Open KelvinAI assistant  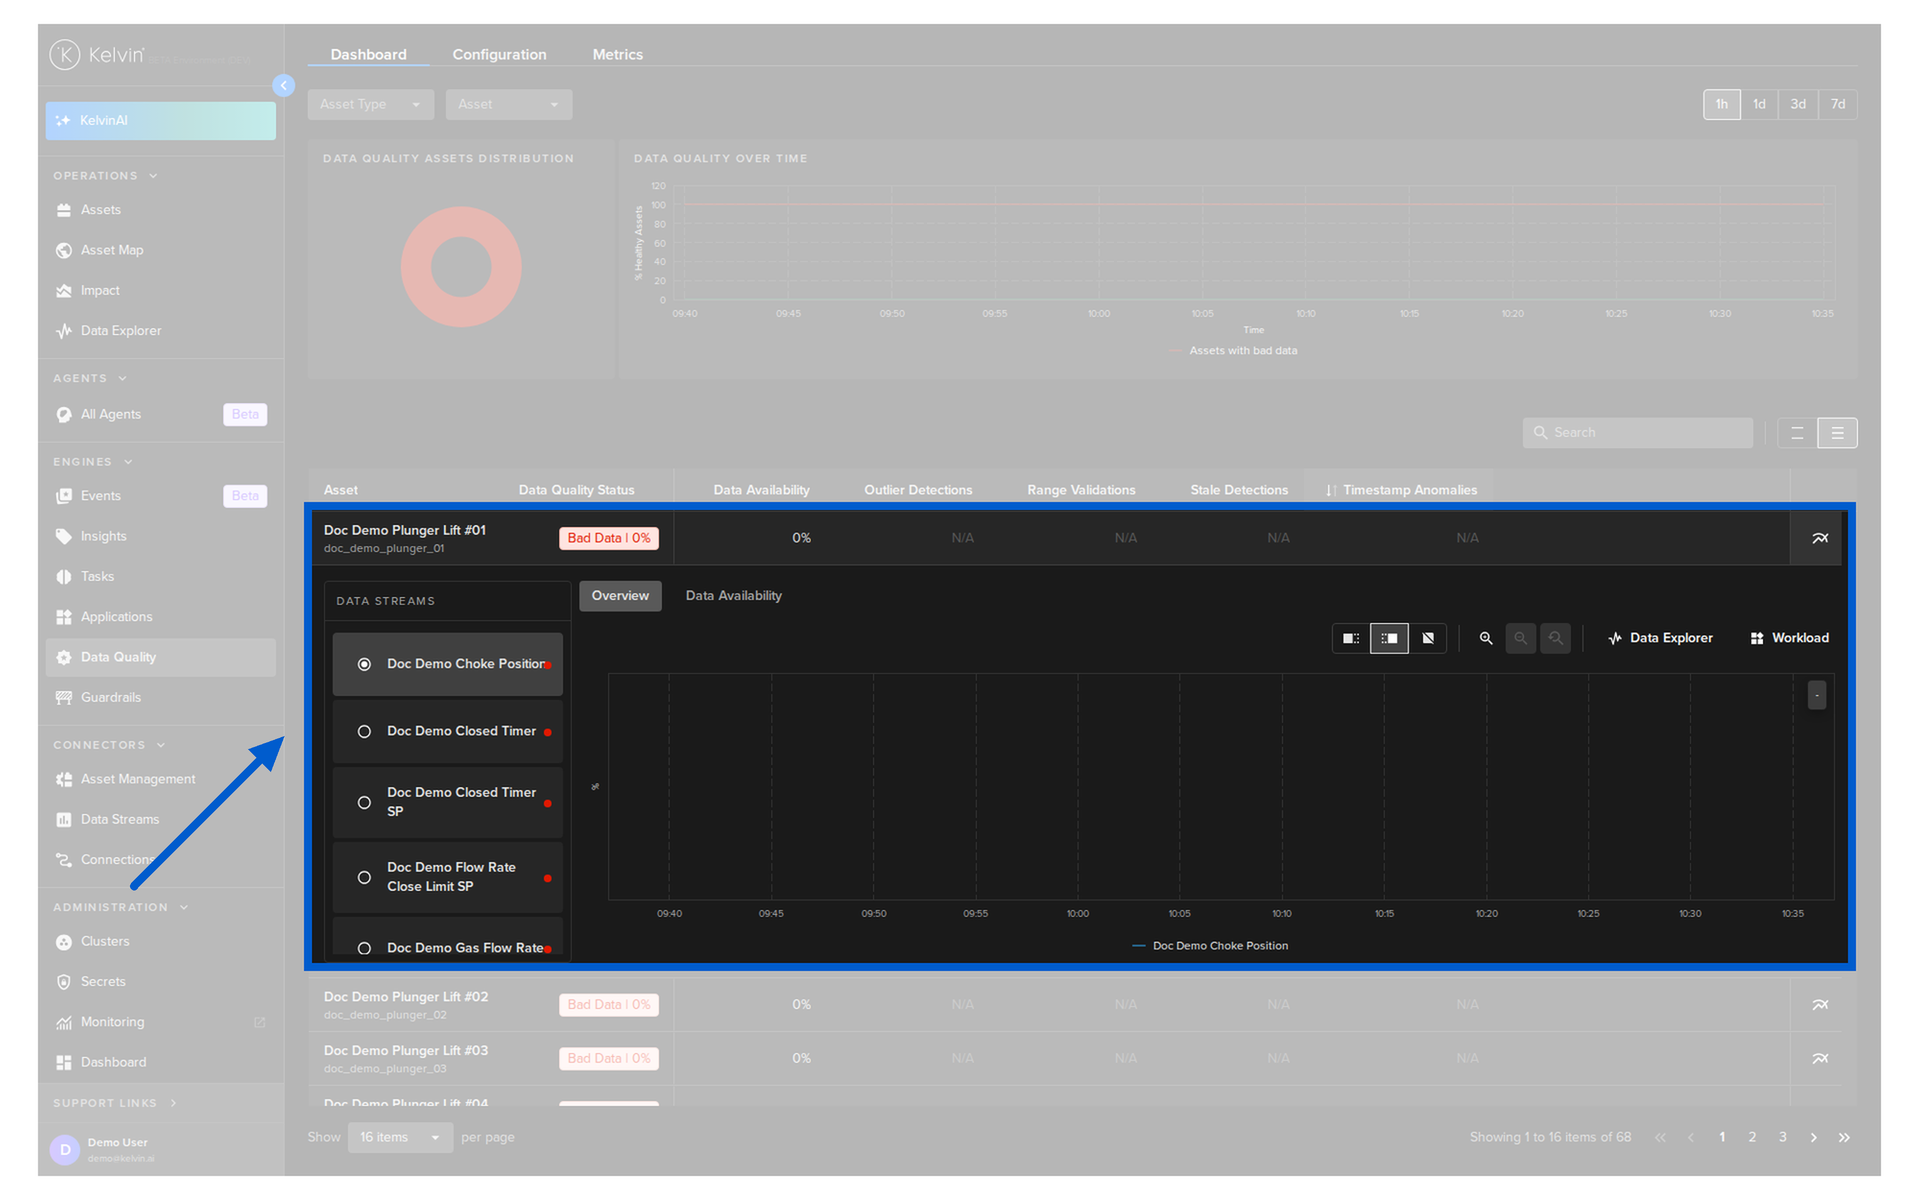160,120
